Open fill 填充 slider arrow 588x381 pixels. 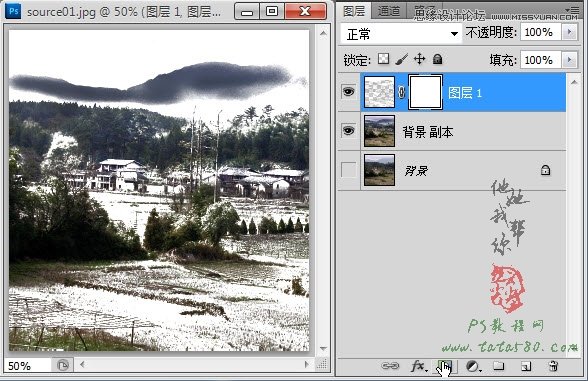pos(570,60)
